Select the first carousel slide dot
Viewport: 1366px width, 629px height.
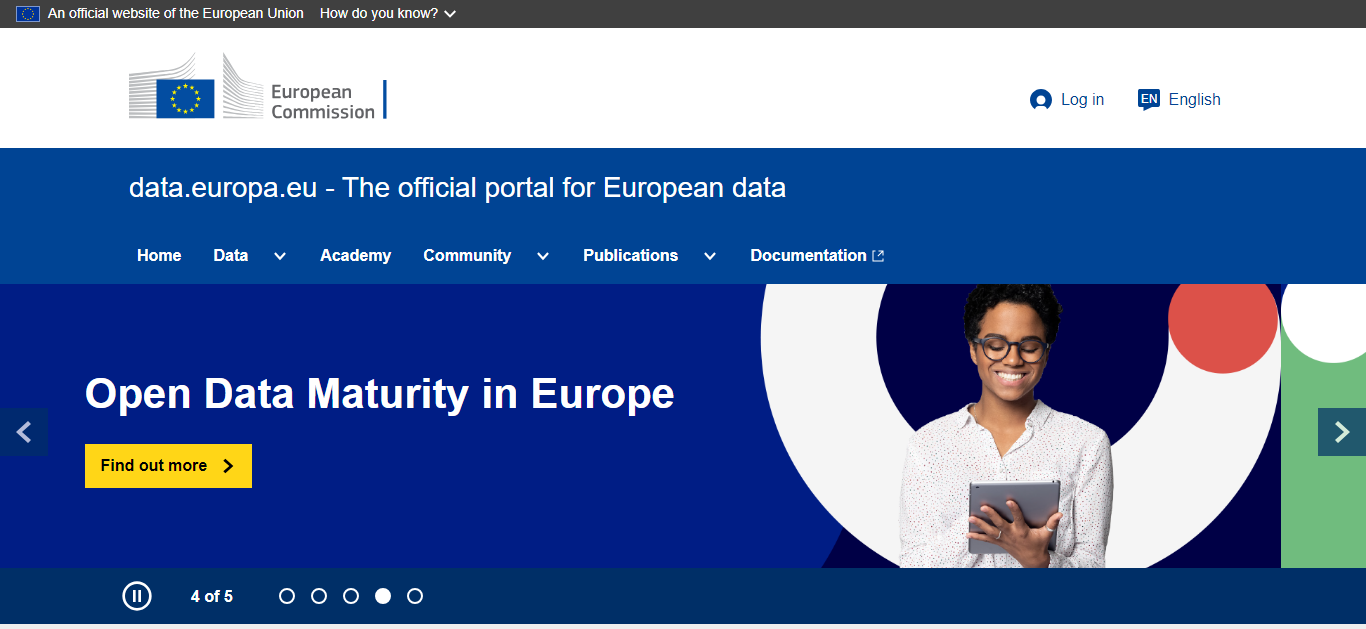click(287, 596)
